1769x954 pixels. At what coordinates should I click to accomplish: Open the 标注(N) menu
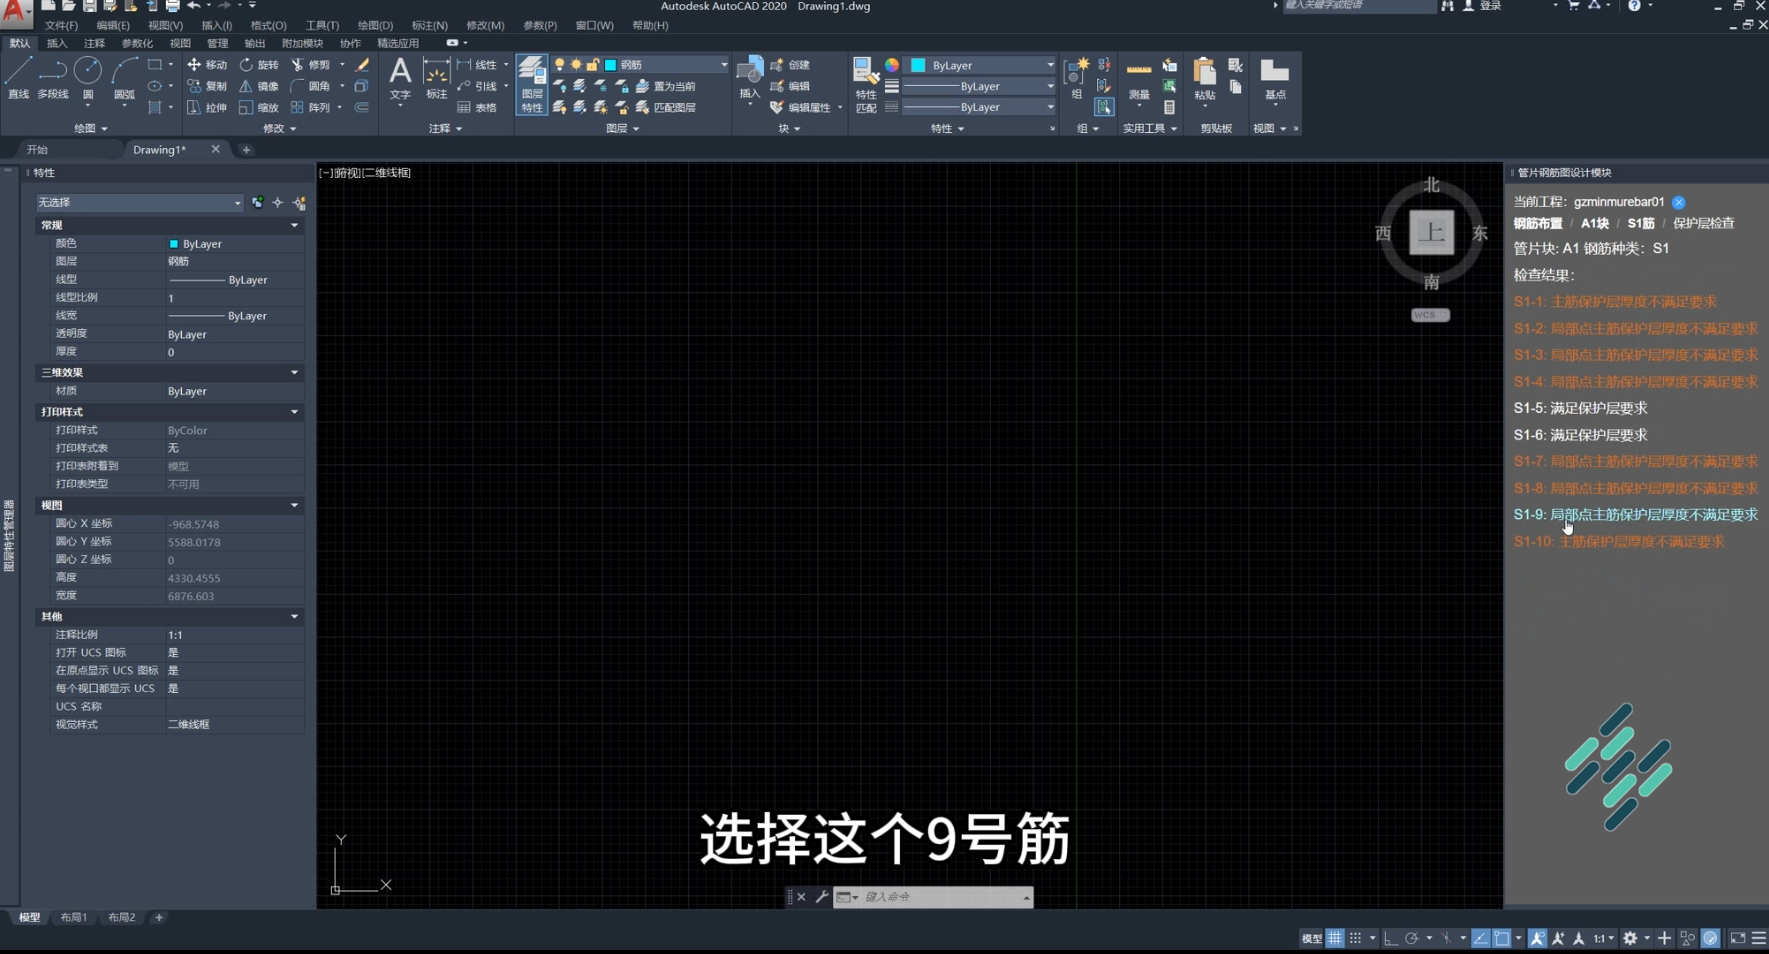point(430,25)
